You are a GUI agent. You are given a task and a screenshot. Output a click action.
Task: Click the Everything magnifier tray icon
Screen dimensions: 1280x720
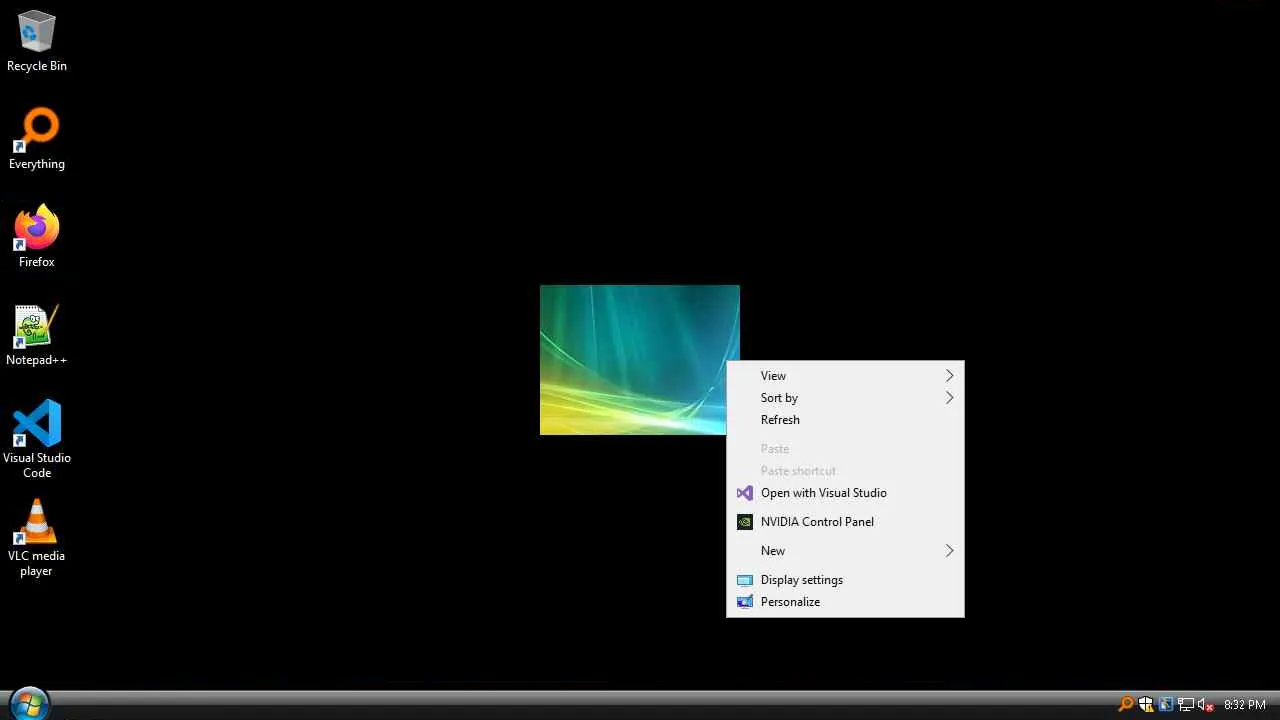tap(1126, 705)
